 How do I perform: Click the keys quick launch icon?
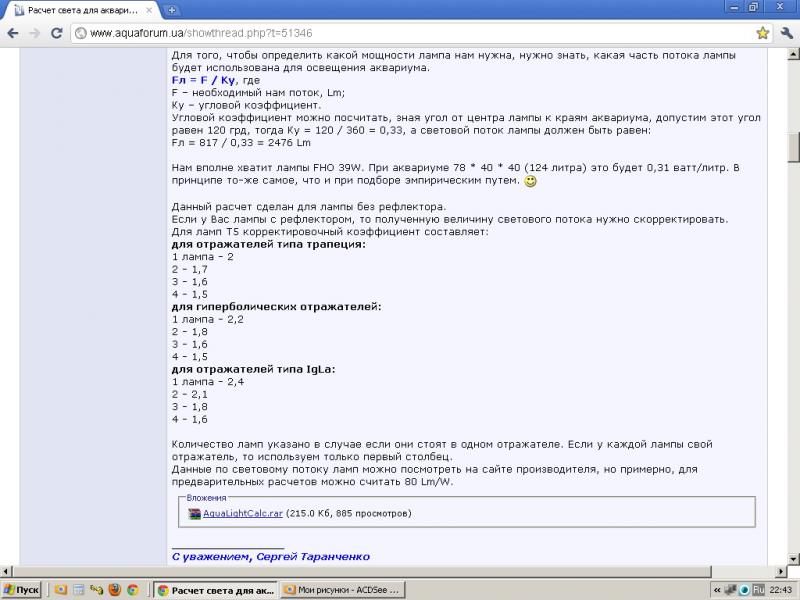pyautogui.click(x=96, y=590)
